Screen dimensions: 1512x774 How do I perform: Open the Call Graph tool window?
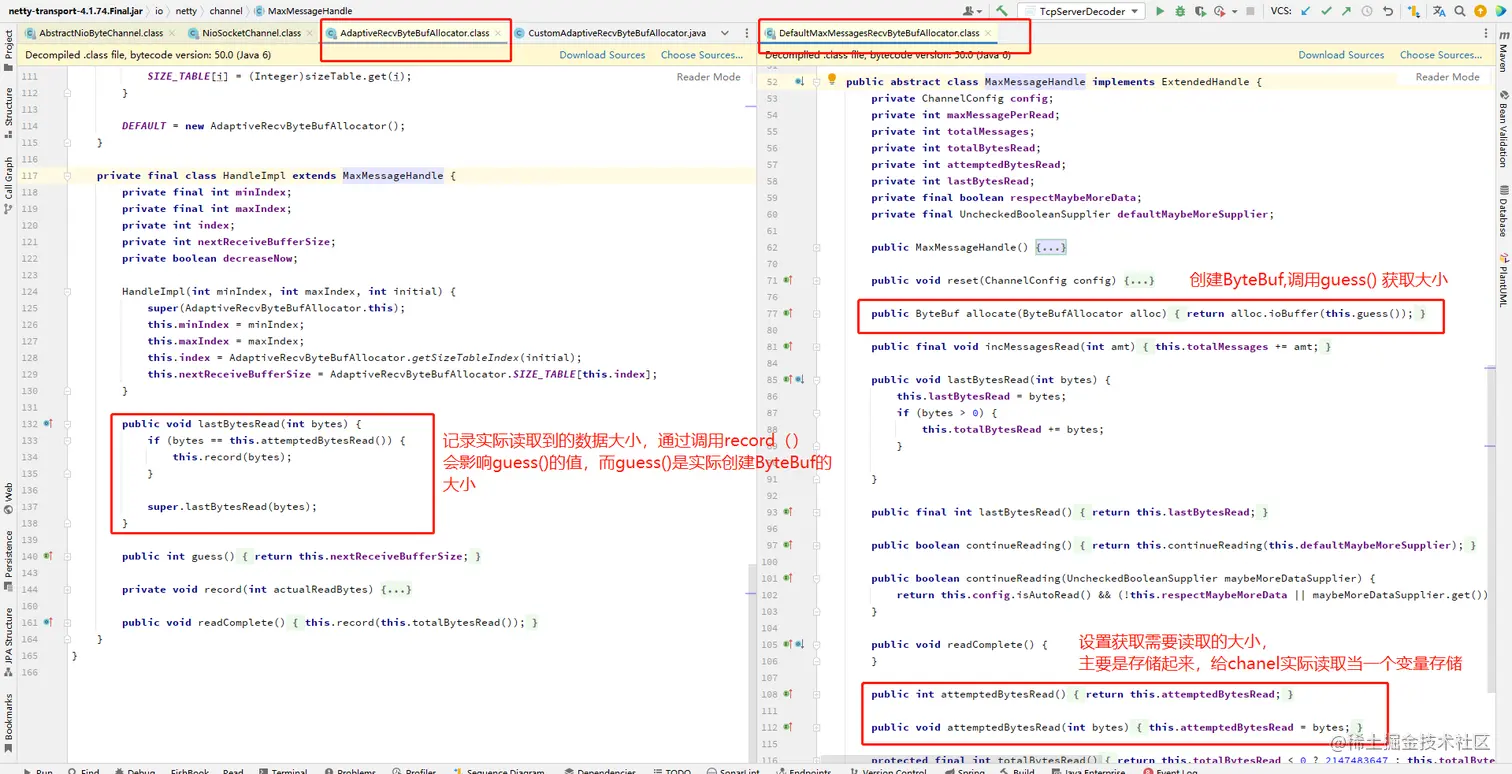tap(8, 185)
